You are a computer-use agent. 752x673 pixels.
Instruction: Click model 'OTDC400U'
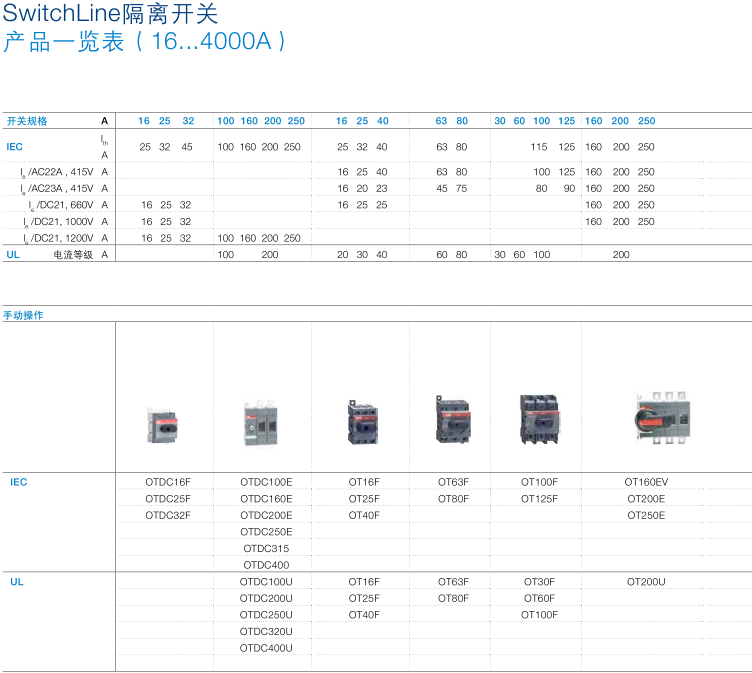point(266,648)
